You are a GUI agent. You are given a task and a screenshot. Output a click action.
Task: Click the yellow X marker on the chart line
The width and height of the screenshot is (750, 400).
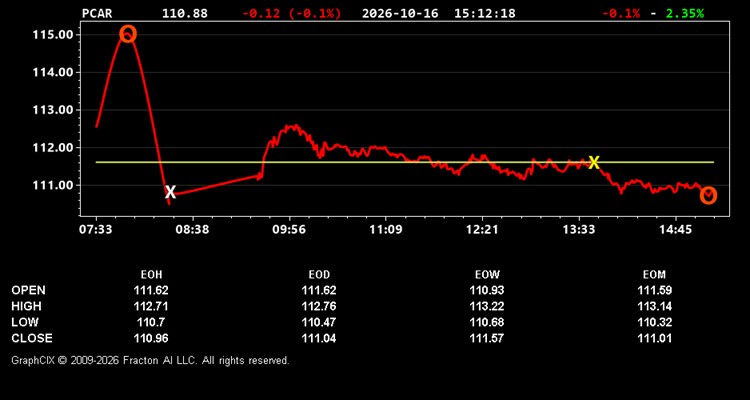point(594,163)
